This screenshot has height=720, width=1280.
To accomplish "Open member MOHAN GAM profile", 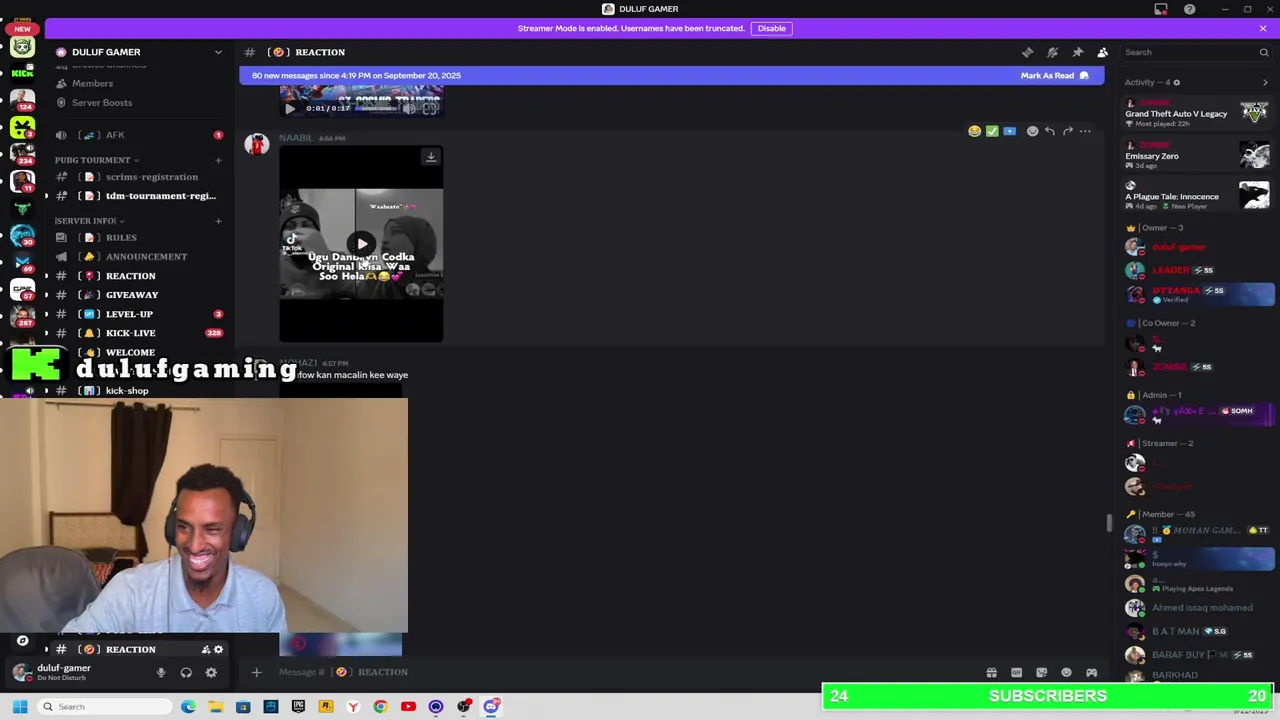I will pyautogui.click(x=1197, y=534).
